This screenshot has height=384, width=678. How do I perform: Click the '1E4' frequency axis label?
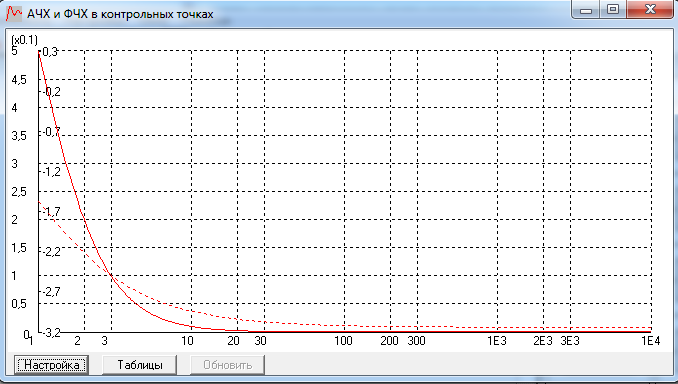tap(651, 341)
